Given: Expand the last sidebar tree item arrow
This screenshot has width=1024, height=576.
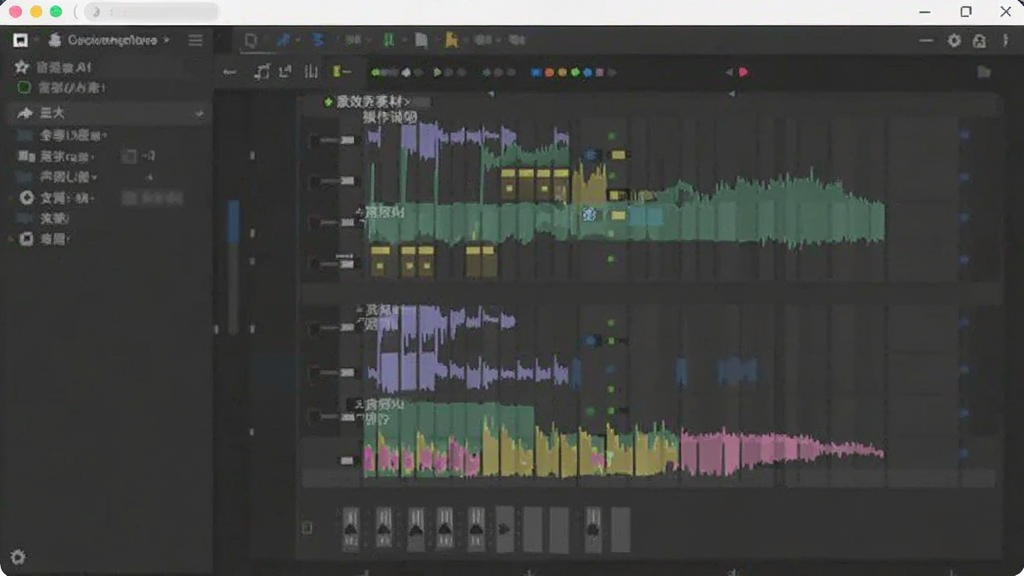Looking at the screenshot, I should click(10, 240).
